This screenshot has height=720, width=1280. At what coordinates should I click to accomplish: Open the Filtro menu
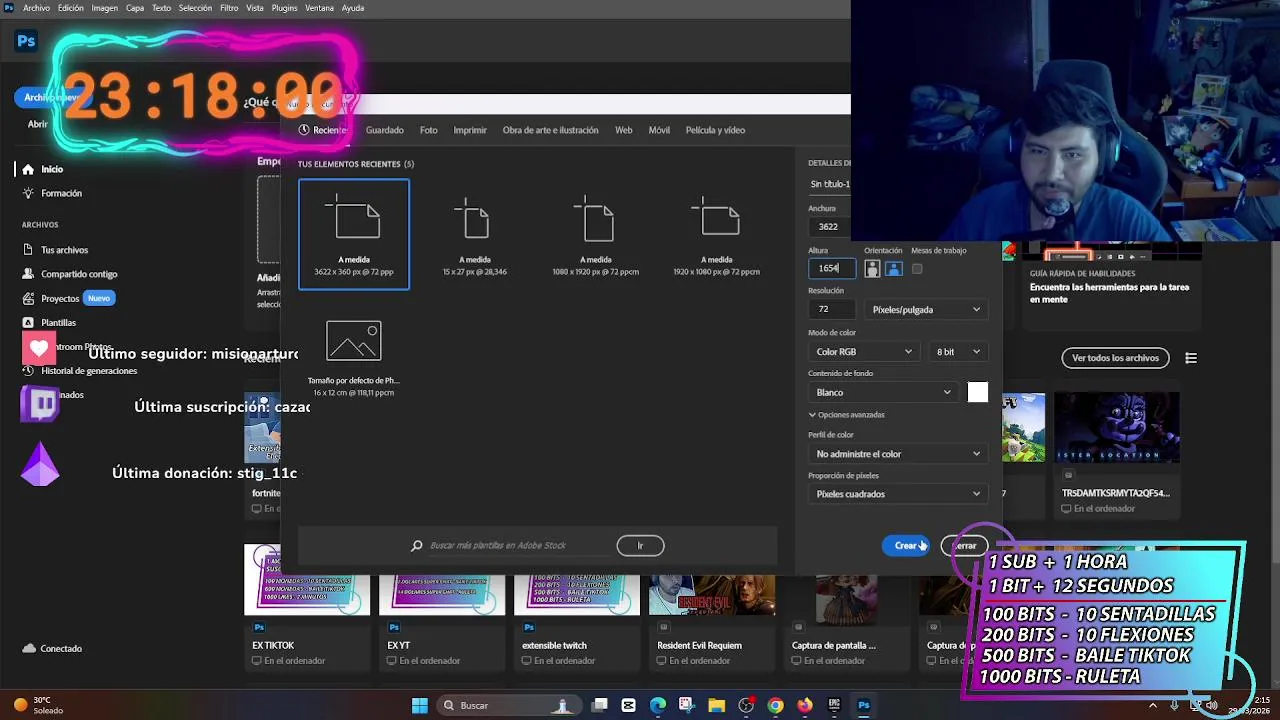pyautogui.click(x=229, y=8)
